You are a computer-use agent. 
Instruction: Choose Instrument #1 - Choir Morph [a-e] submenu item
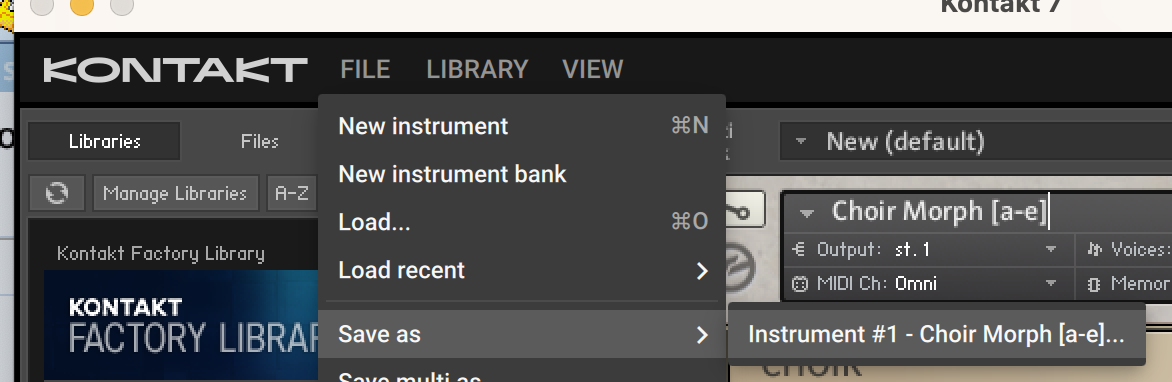click(936, 334)
